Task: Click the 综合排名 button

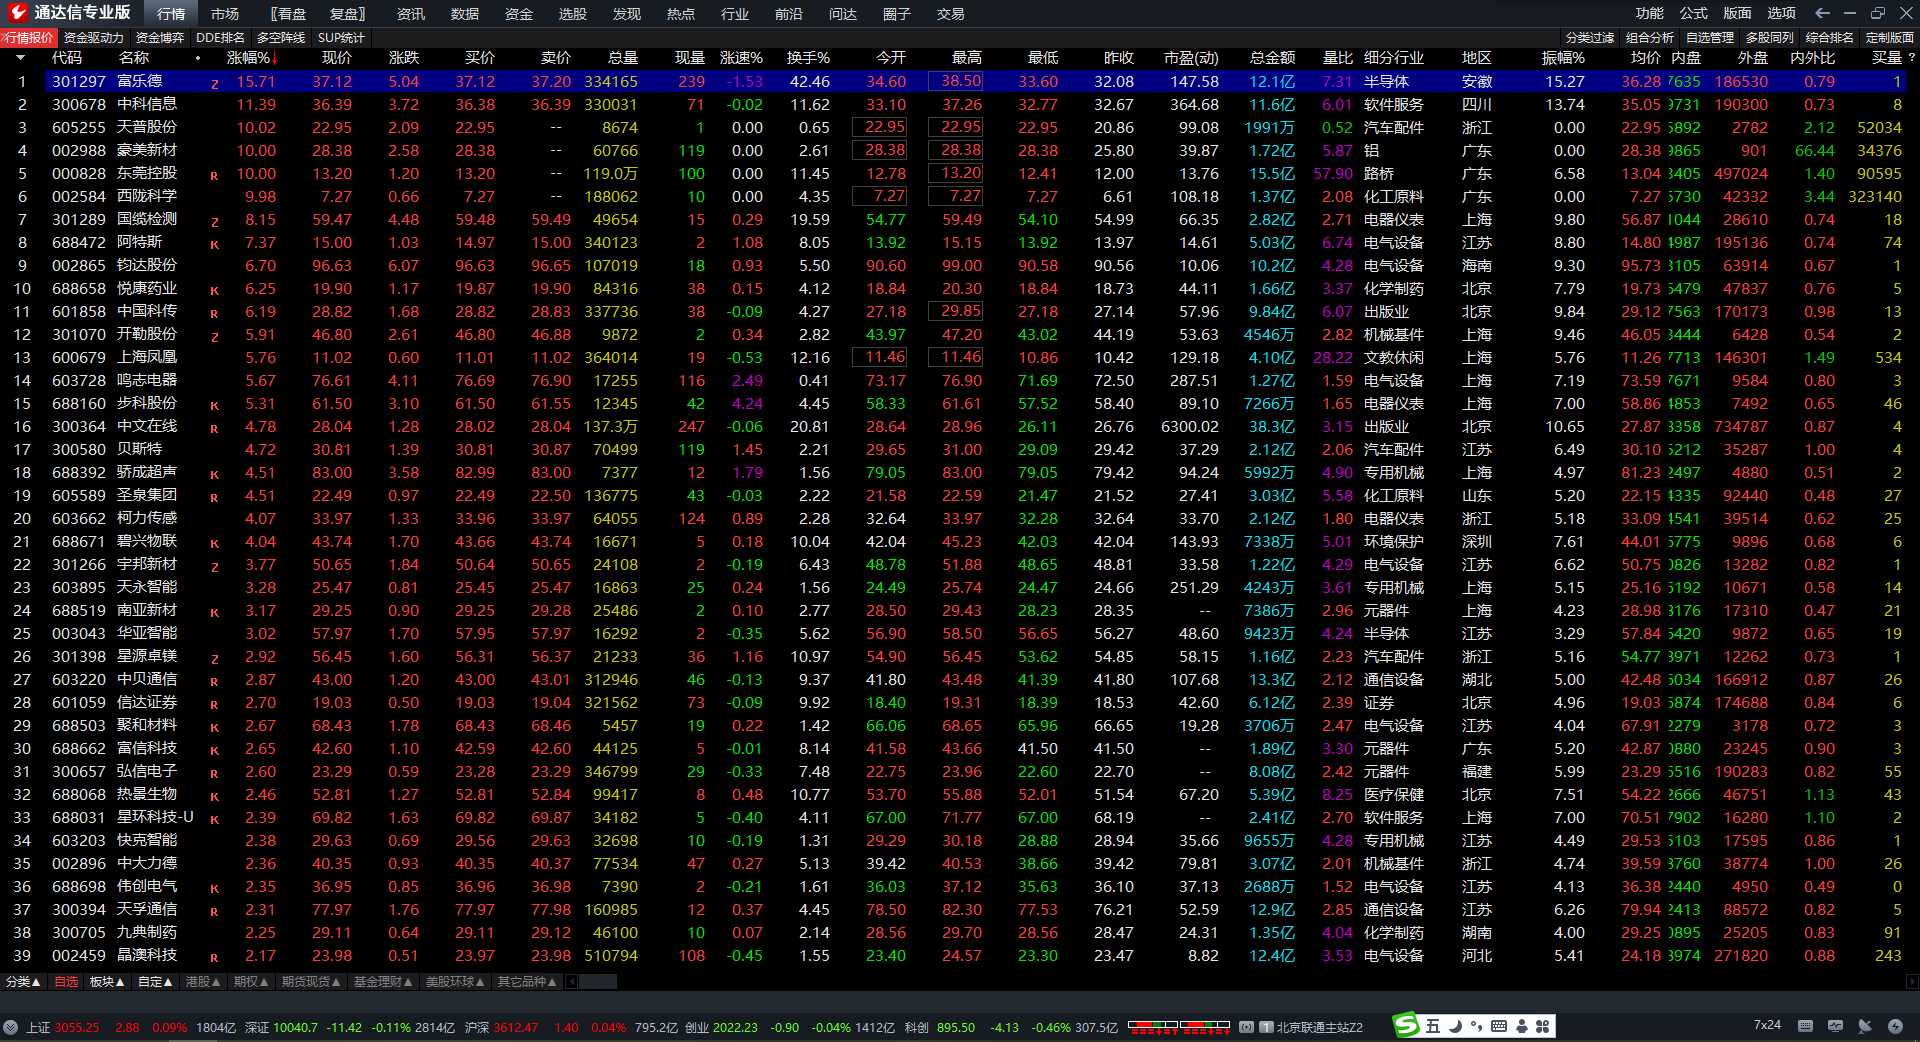Action: pyautogui.click(x=1830, y=38)
